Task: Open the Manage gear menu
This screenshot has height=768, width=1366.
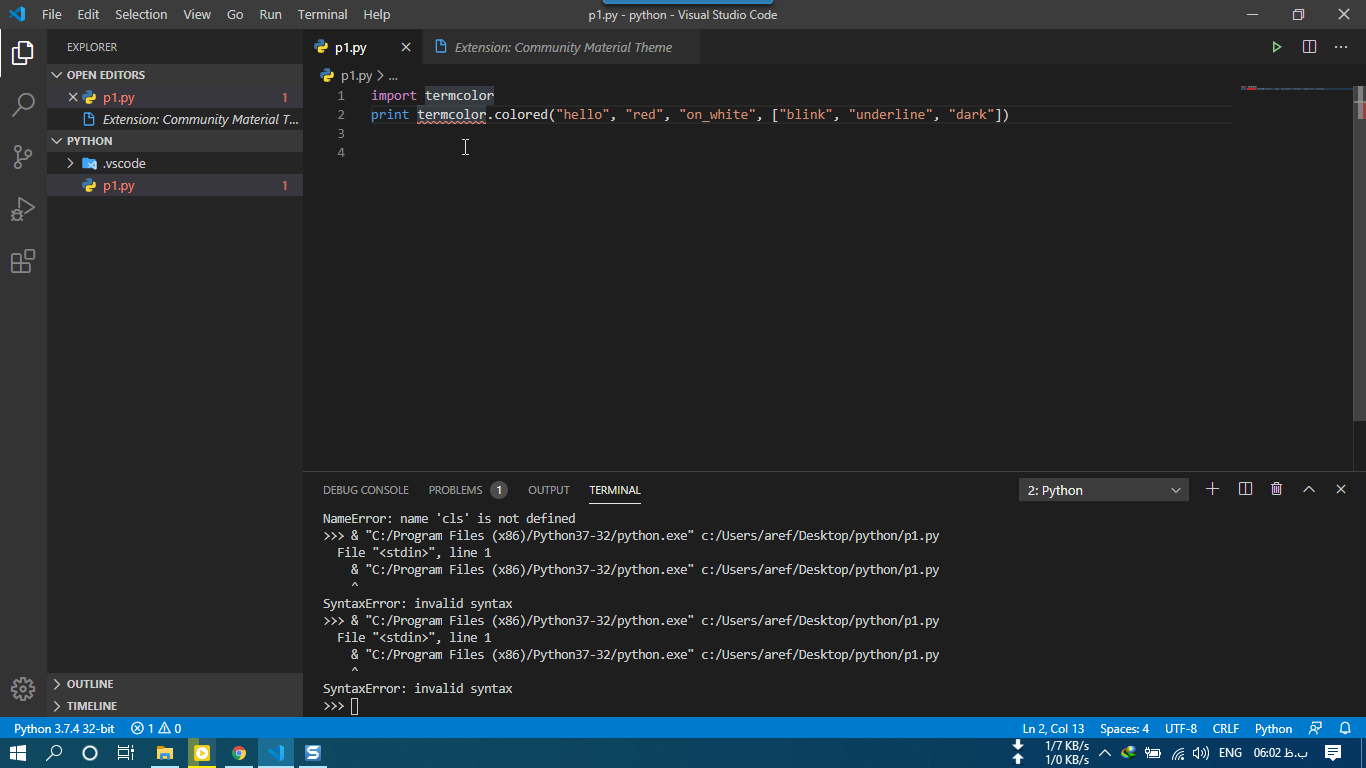Action: pos(23,689)
